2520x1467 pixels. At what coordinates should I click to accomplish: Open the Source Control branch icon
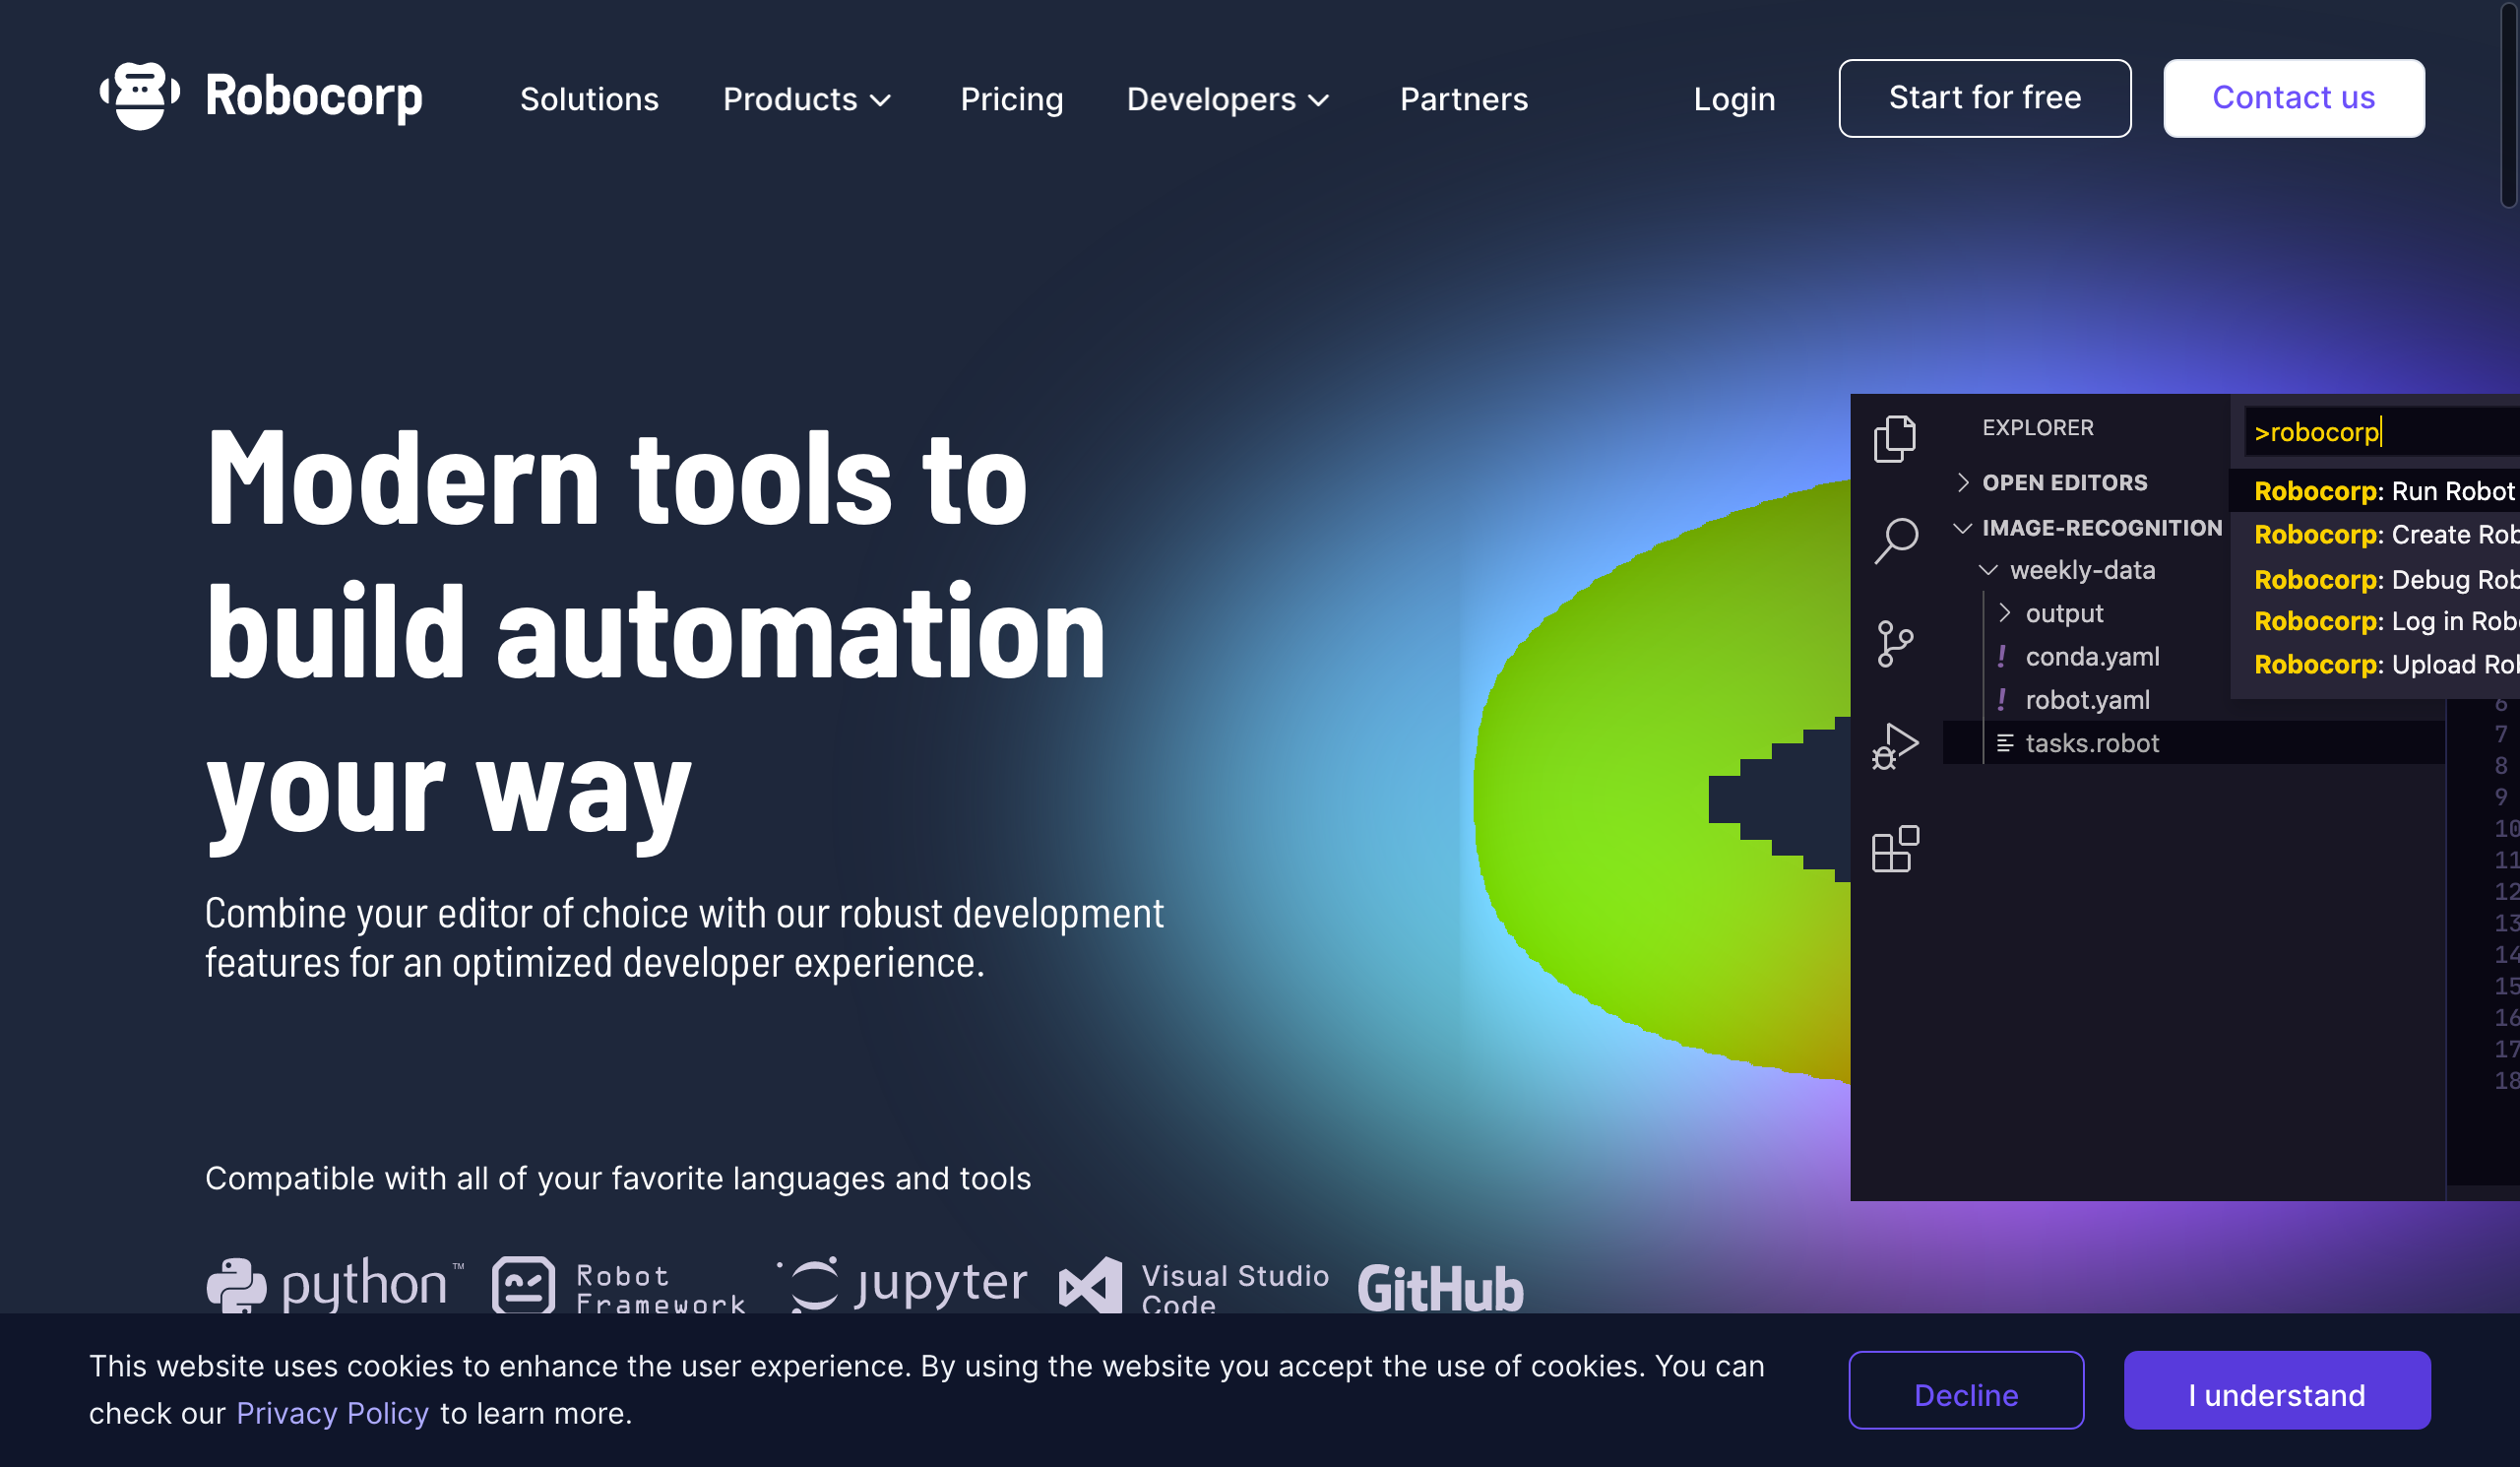[x=1895, y=643]
